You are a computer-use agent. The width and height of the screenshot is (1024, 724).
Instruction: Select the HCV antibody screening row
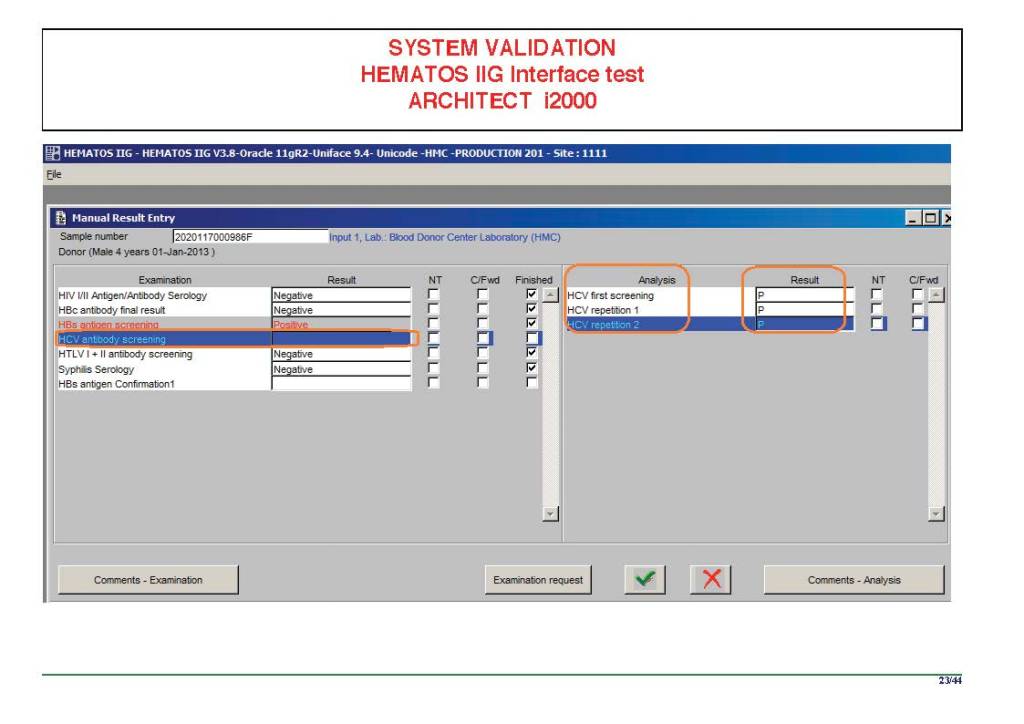(x=164, y=340)
